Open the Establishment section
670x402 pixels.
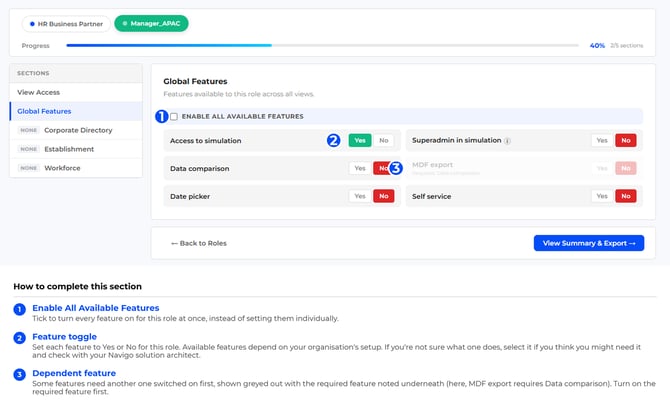click(76, 149)
